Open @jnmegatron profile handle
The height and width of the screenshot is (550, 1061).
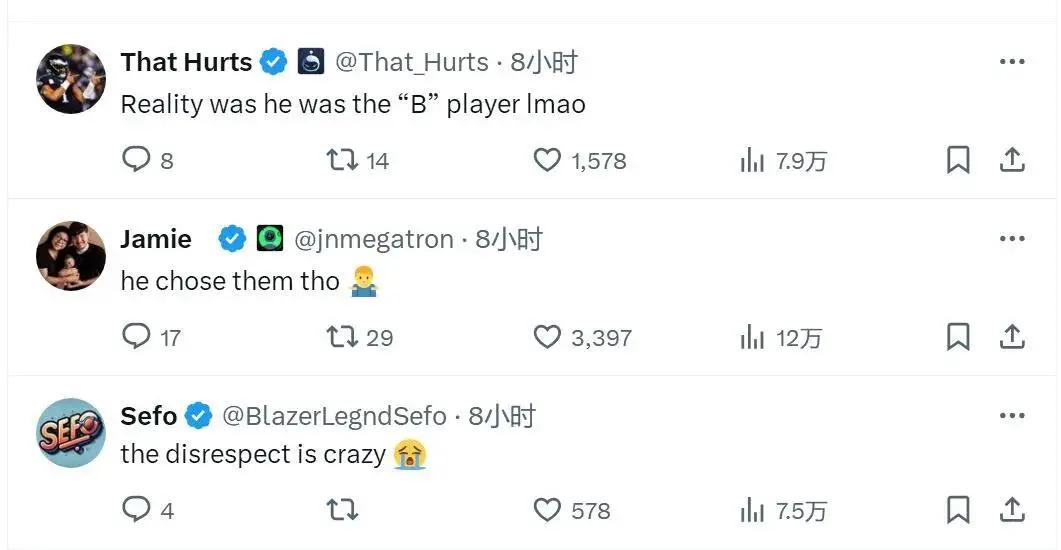point(374,239)
